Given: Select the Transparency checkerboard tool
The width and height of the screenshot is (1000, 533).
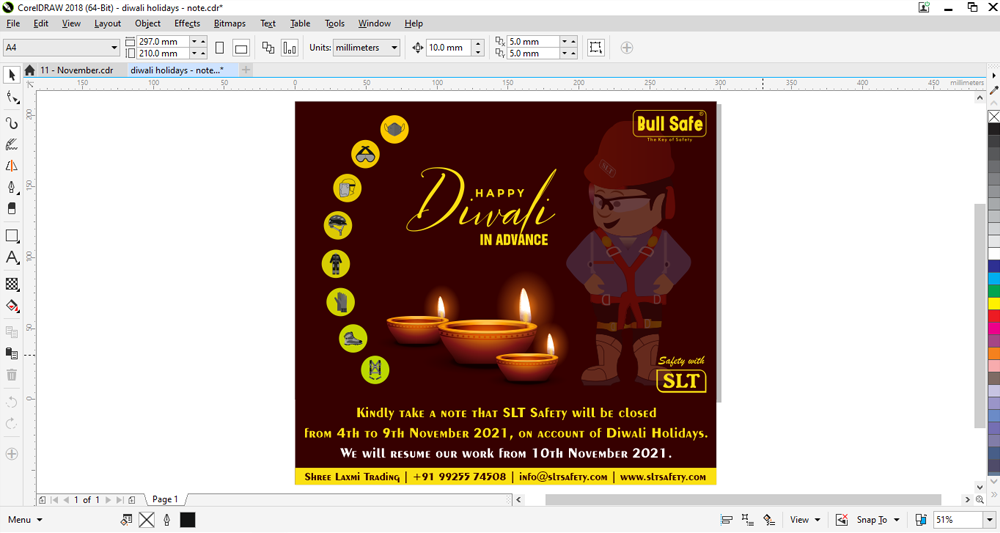Looking at the screenshot, I should pos(11,284).
